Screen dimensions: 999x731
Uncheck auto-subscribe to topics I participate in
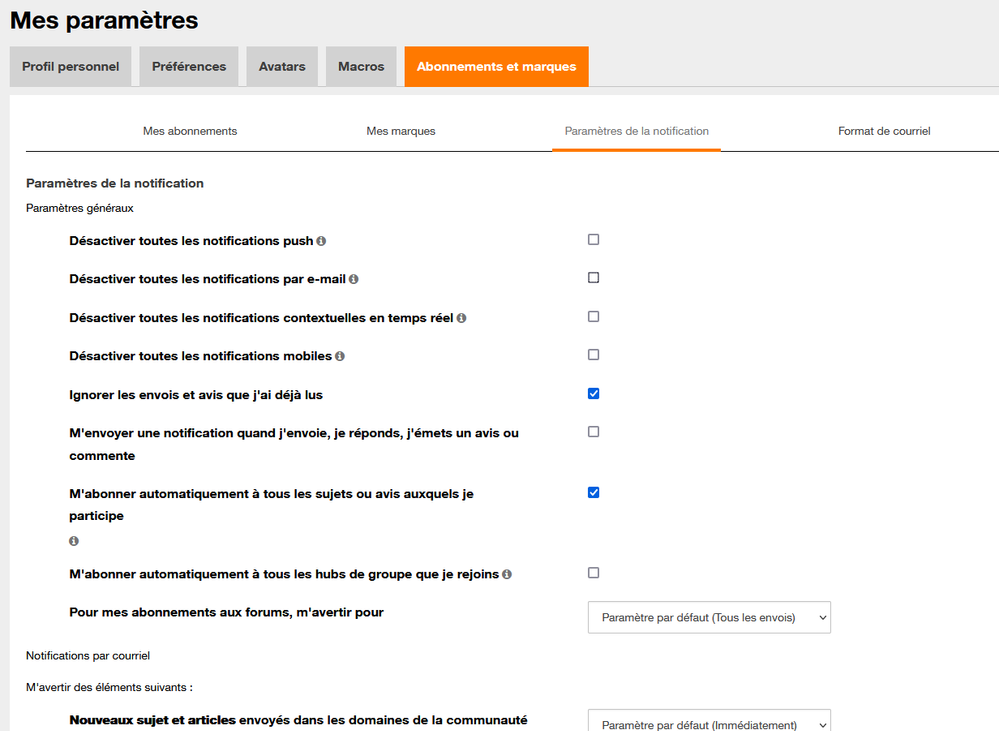tap(593, 492)
